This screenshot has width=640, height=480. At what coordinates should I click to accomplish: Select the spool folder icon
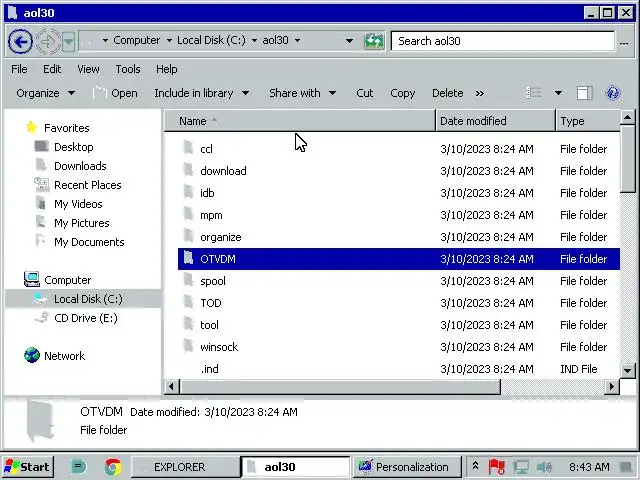188,280
